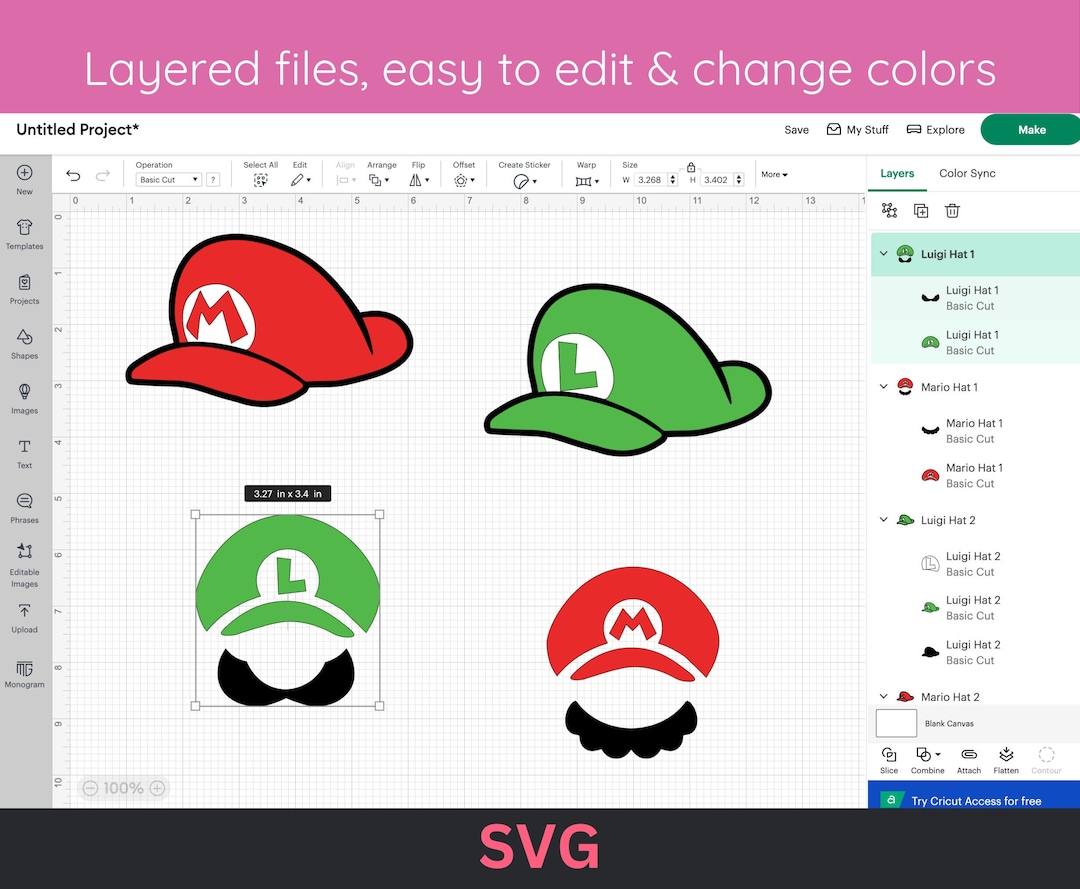
Task: Click the green Make button
Action: click(1031, 129)
